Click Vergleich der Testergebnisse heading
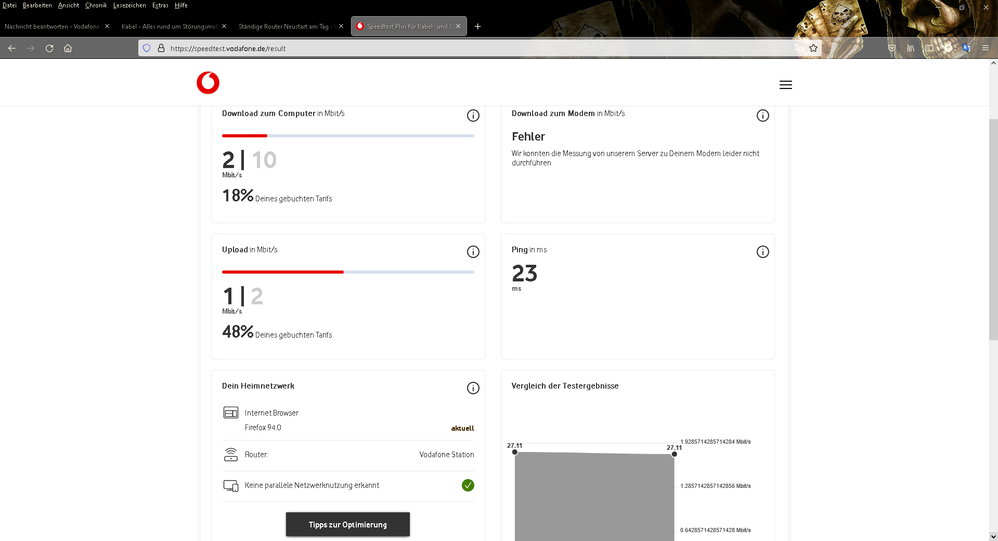Image resolution: width=998 pixels, height=541 pixels. point(565,386)
